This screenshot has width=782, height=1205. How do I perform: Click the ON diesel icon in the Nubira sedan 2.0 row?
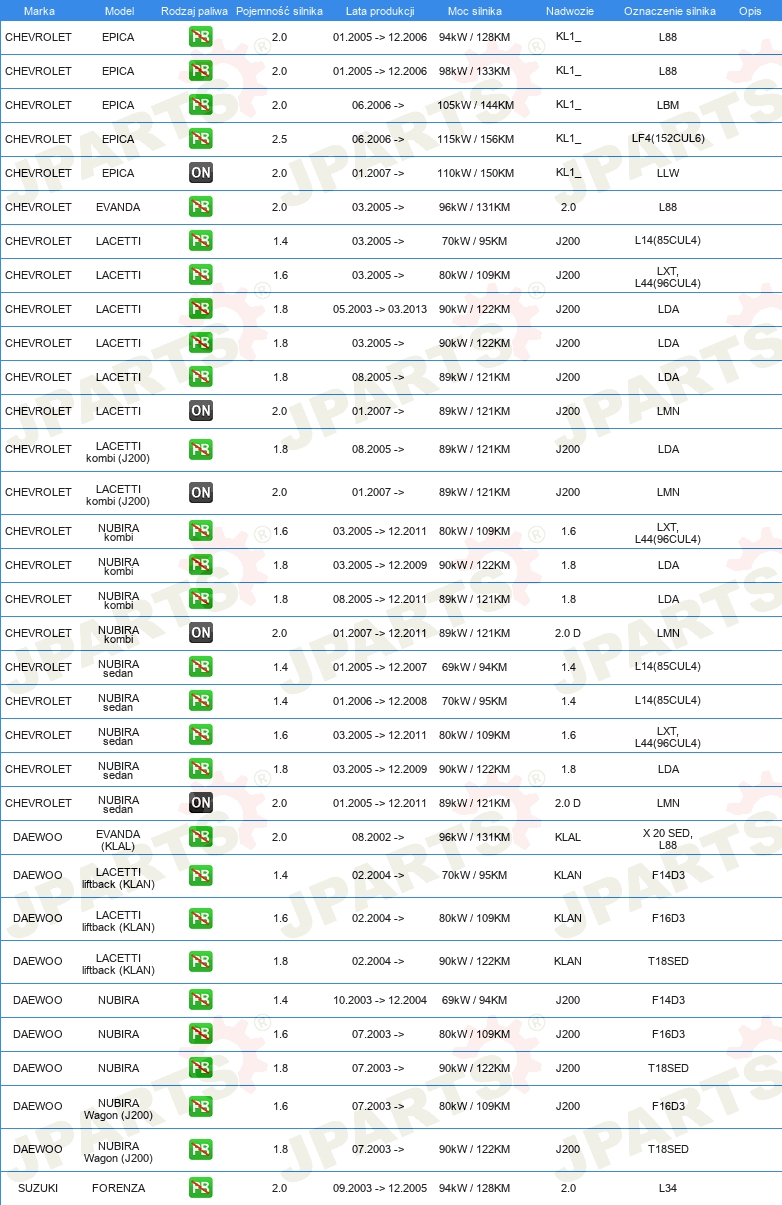click(x=200, y=803)
